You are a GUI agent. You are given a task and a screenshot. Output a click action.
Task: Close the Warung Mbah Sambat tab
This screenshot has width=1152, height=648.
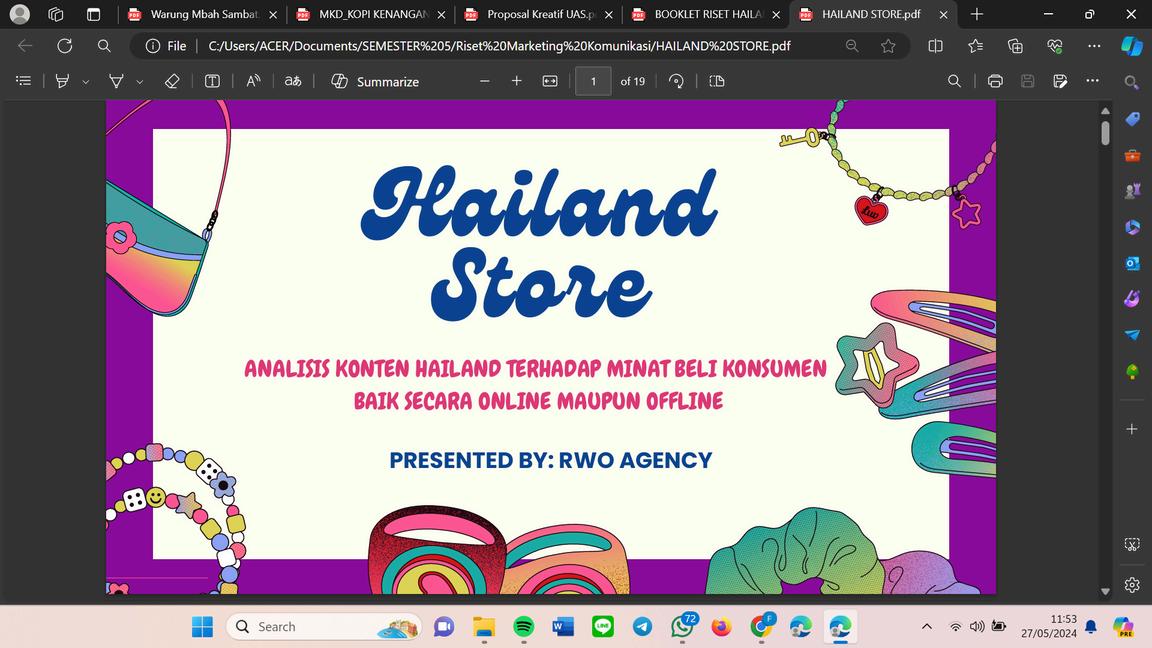[273, 15]
